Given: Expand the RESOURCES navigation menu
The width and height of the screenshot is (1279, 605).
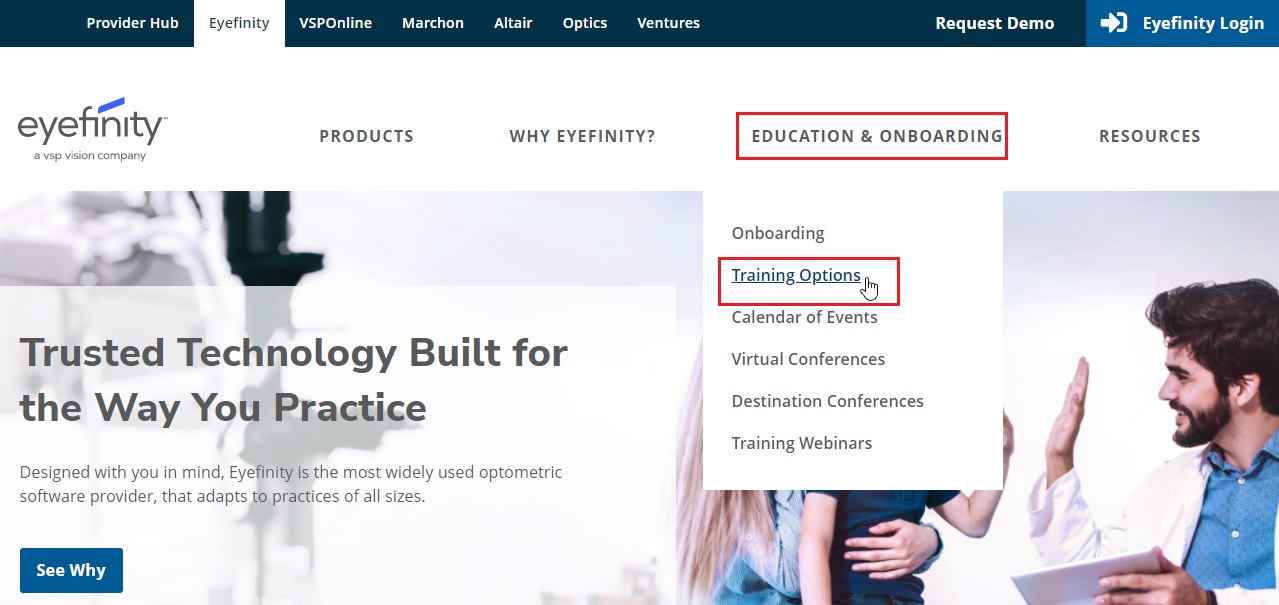Looking at the screenshot, I should (x=1150, y=136).
